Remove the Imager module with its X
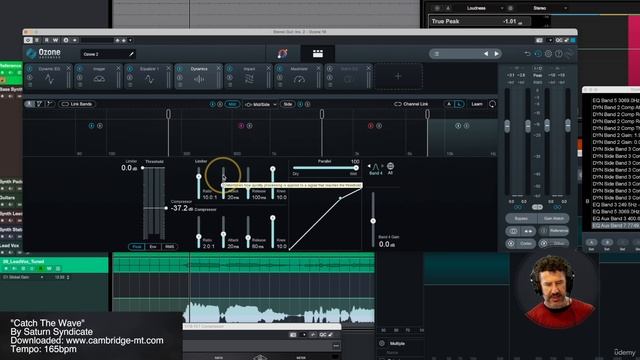Screen dimensions: 640x360 (118, 68)
